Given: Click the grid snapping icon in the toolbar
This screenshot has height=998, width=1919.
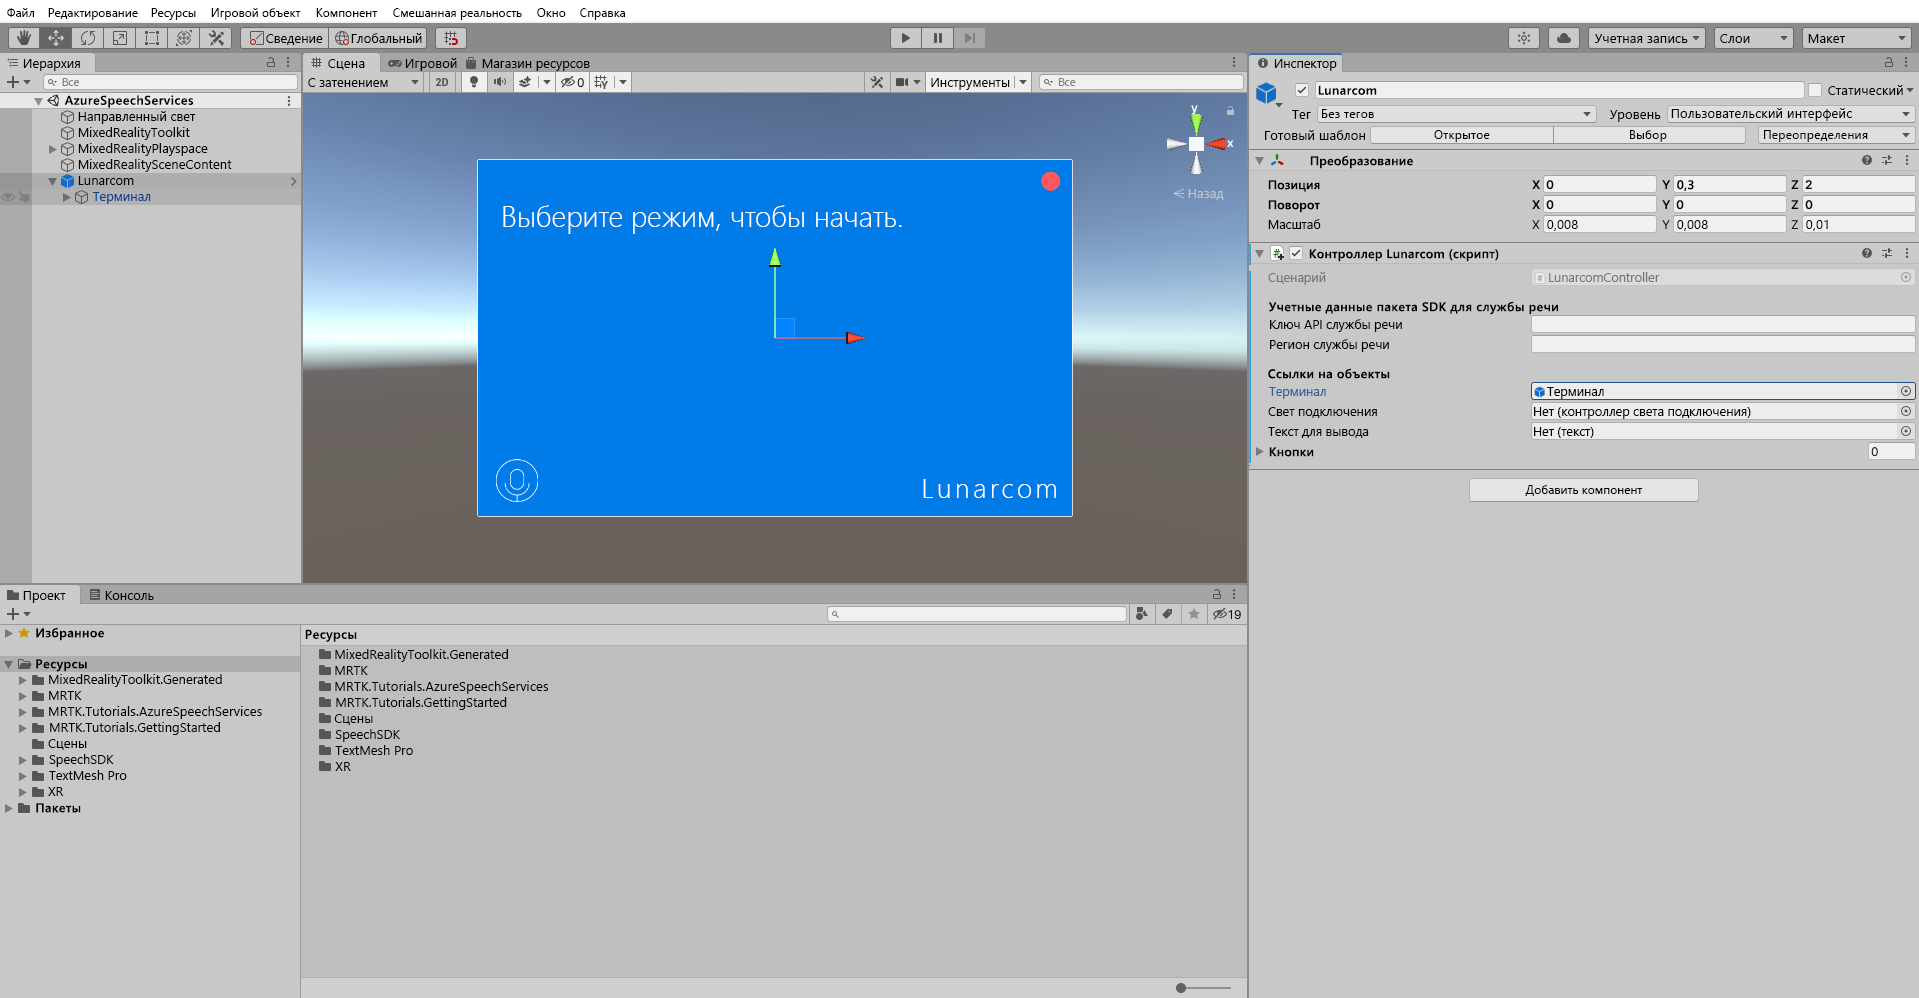Looking at the screenshot, I should tap(449, 37).
